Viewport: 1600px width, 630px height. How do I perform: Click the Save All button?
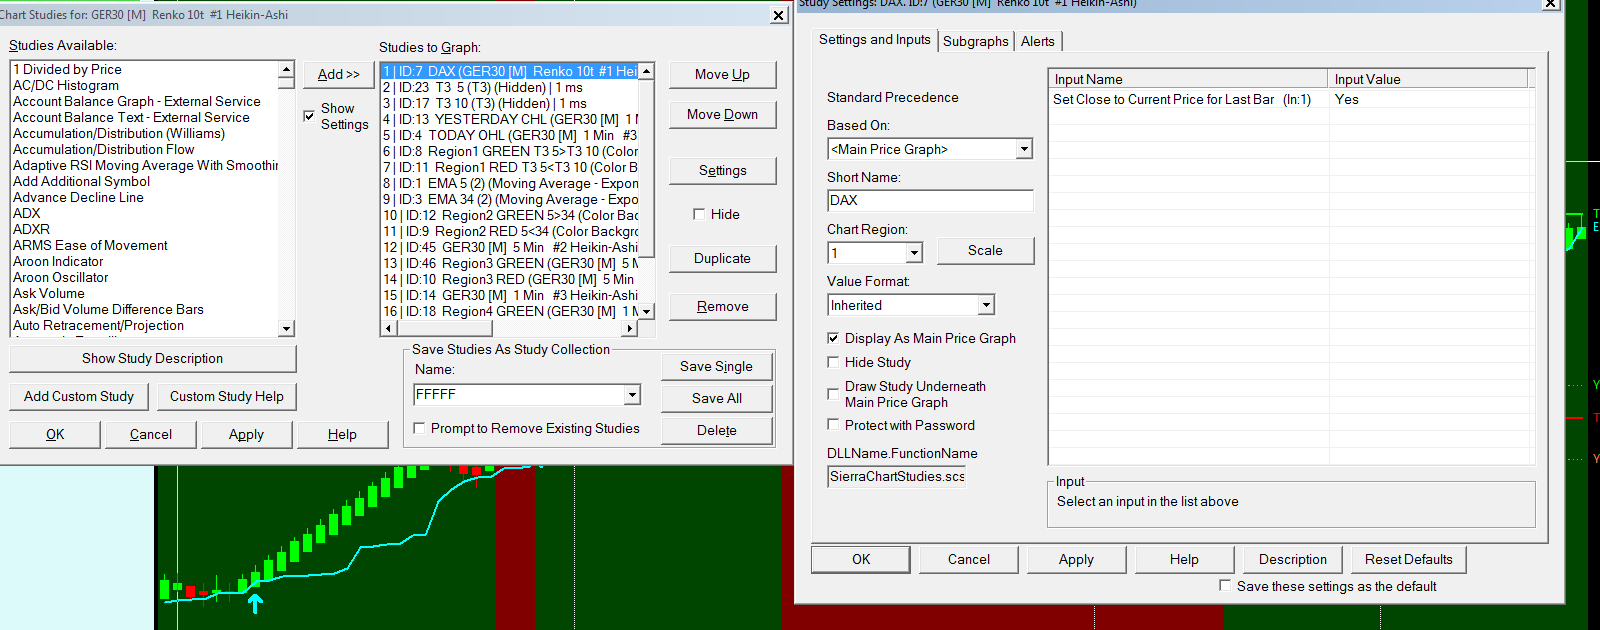pos(716,398)
